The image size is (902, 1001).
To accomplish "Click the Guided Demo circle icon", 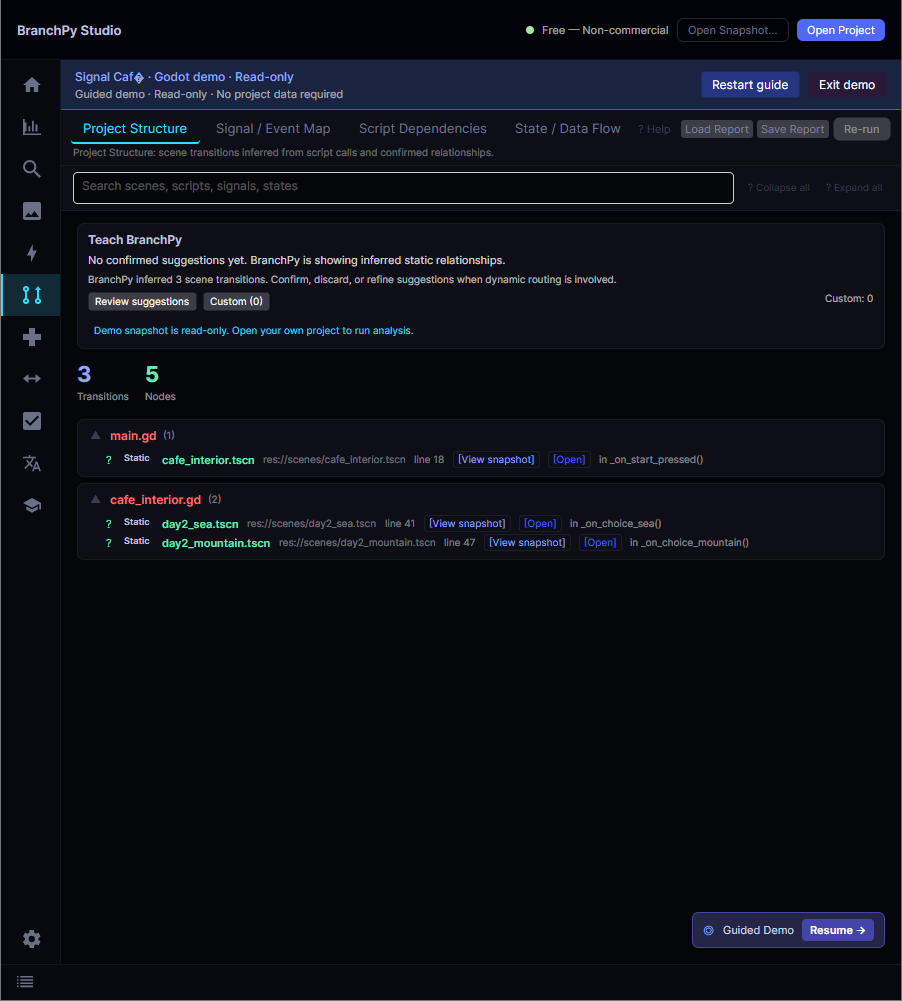I will point(709,931).
